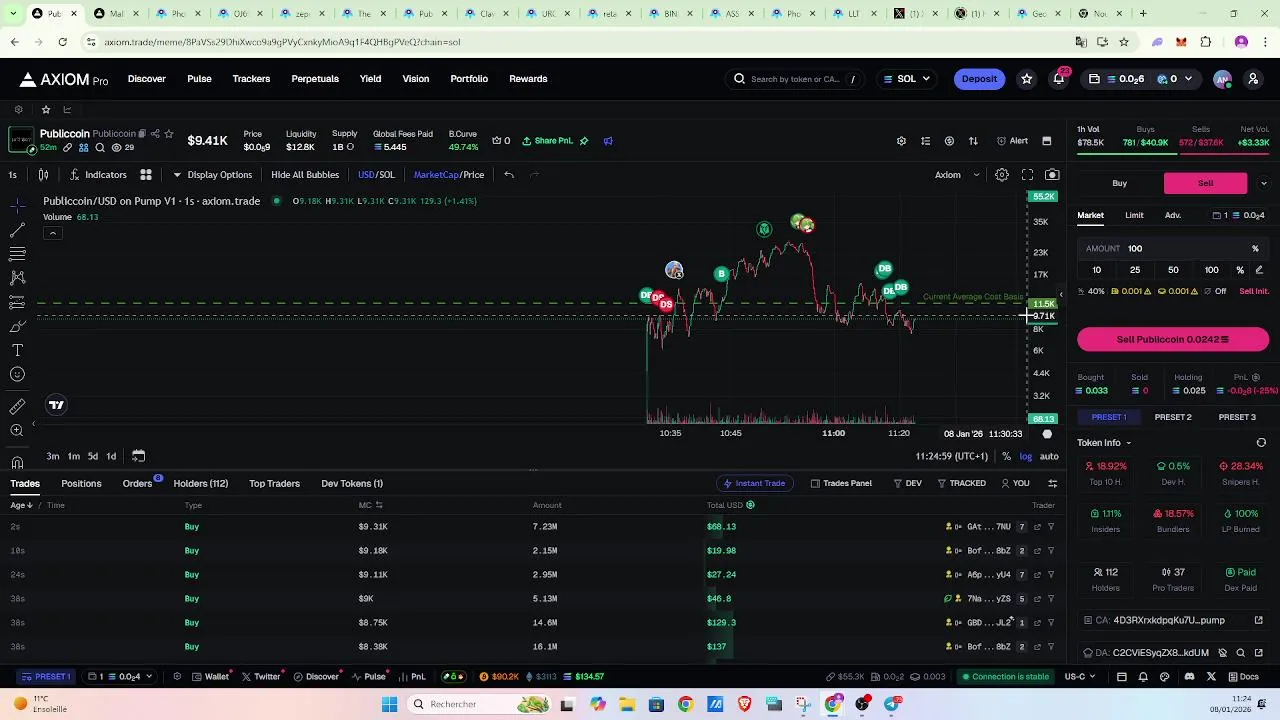This screenshot has height=720, width=1280.
Task: Click Hide All Bubbles
Action: pyautogui.click(x=305, y=175)
